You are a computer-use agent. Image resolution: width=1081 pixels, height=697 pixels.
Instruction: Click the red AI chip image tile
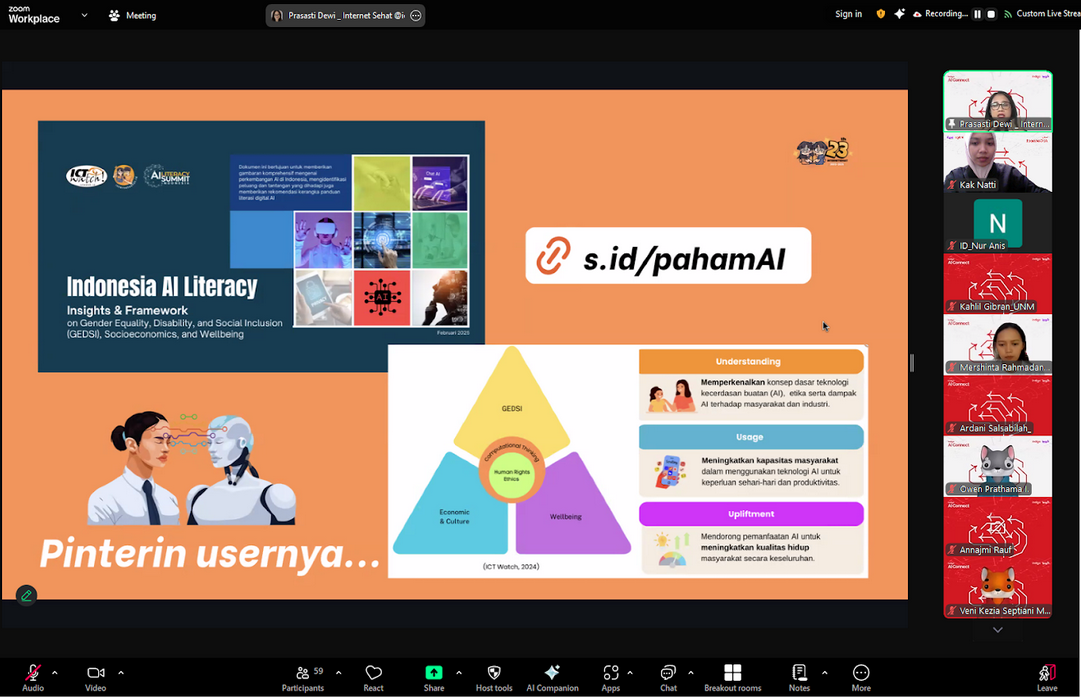pos(382,298)
